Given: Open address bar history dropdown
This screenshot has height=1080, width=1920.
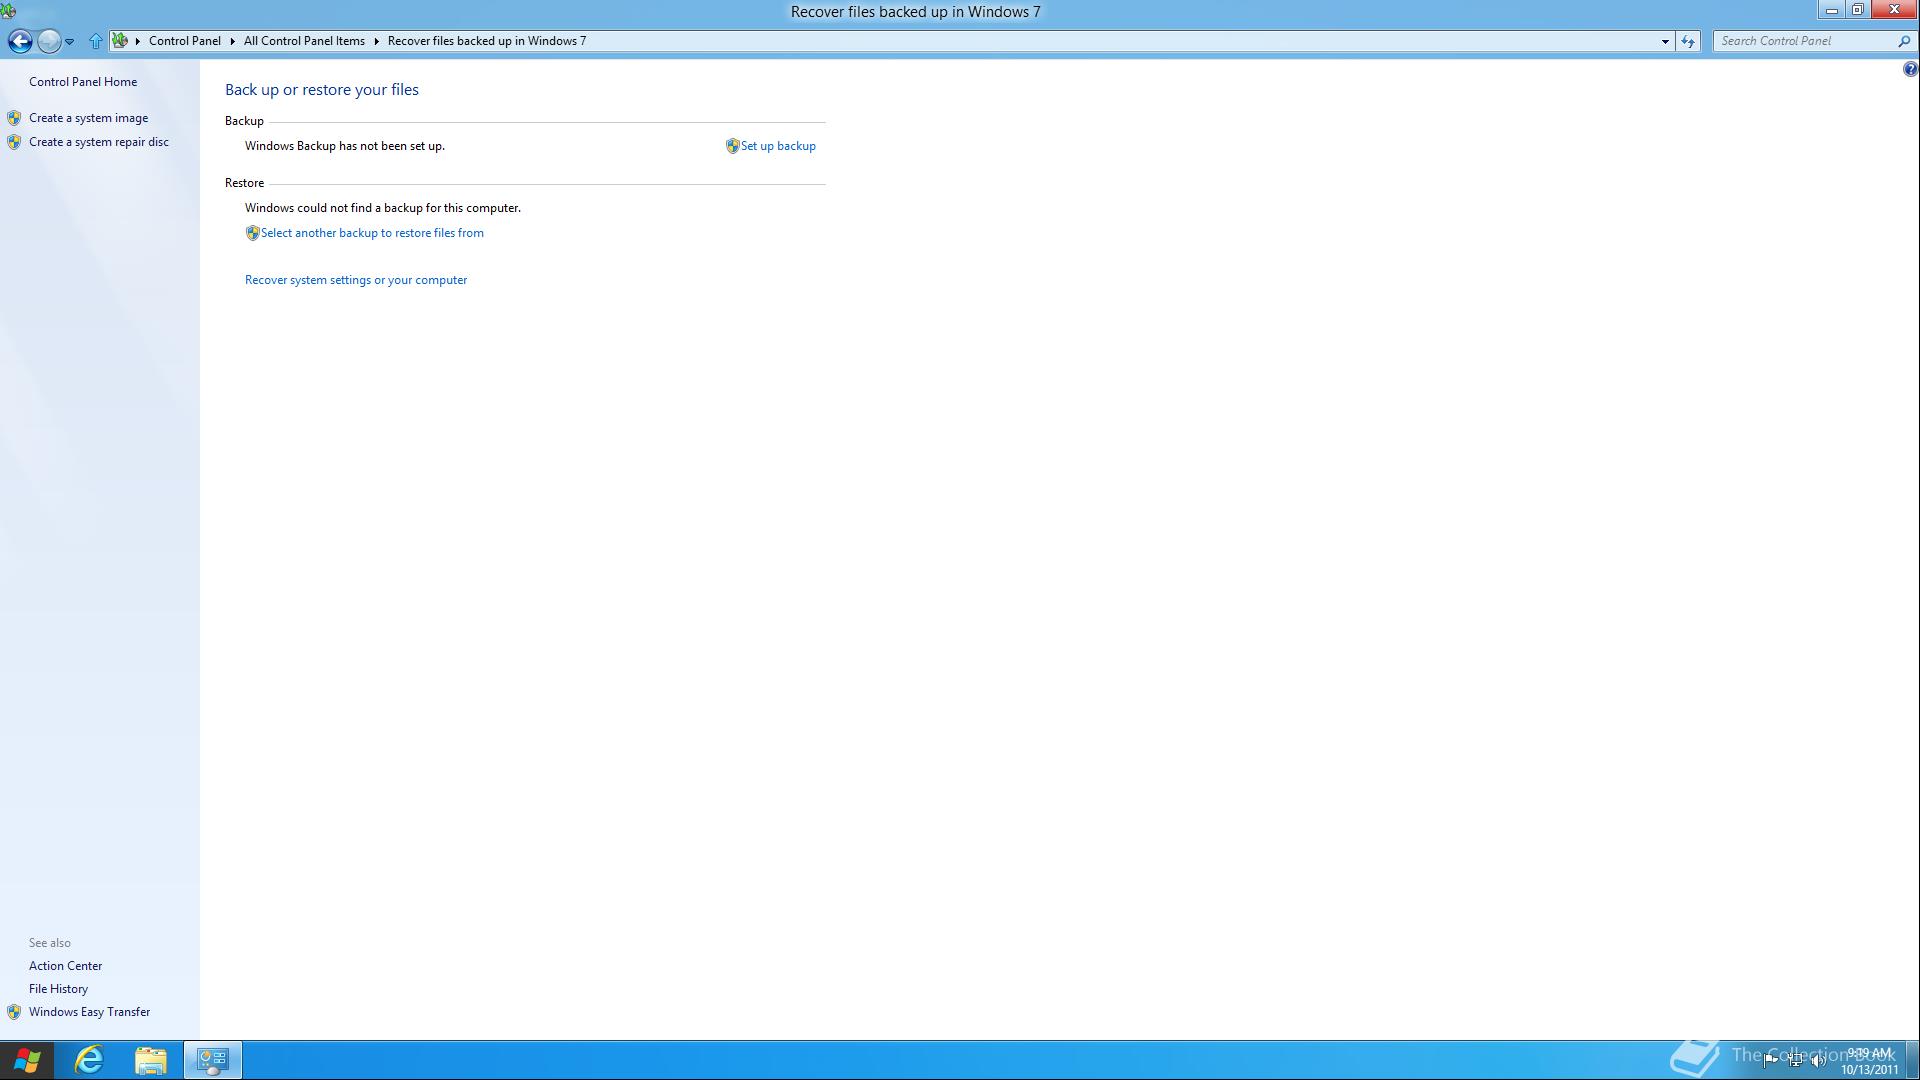Looking at the screenshot, I should [1665, 41].
